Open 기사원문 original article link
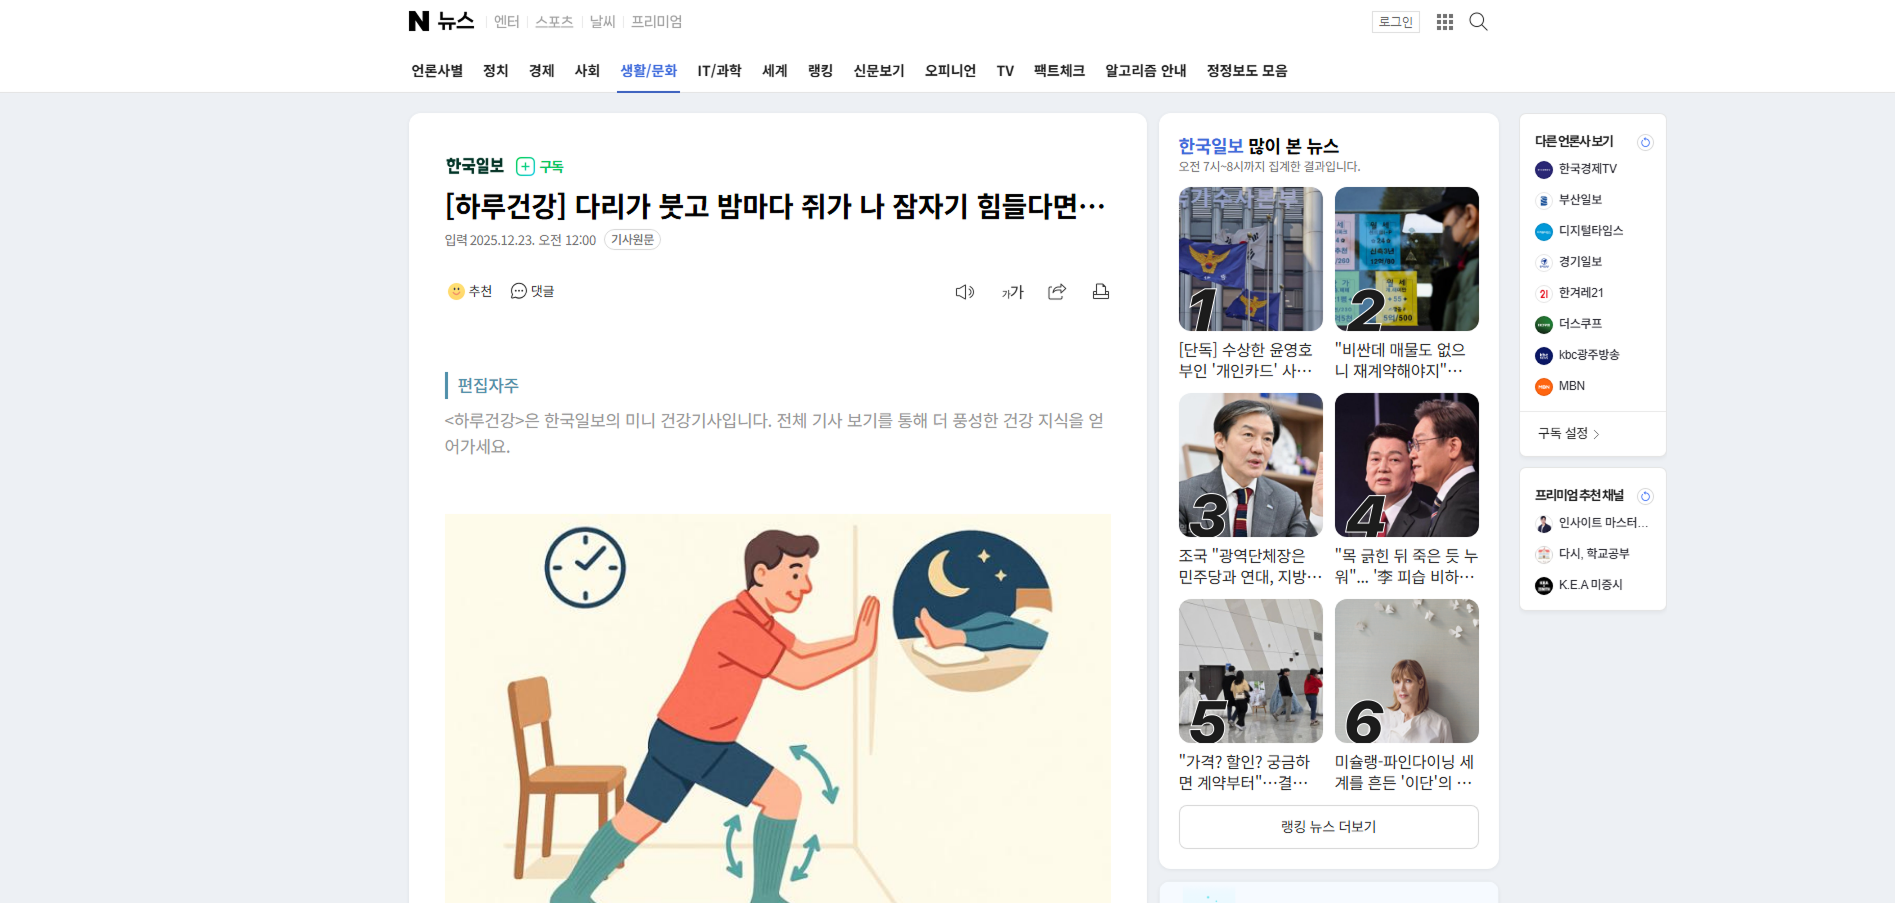 click(632, 240)
